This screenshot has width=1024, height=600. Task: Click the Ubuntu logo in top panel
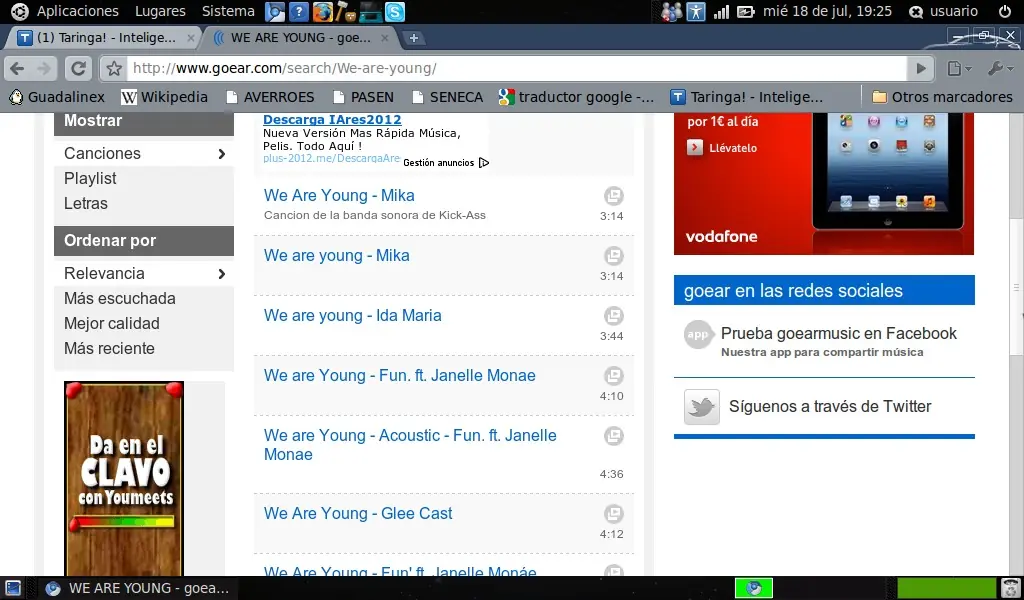coord(20,11)
